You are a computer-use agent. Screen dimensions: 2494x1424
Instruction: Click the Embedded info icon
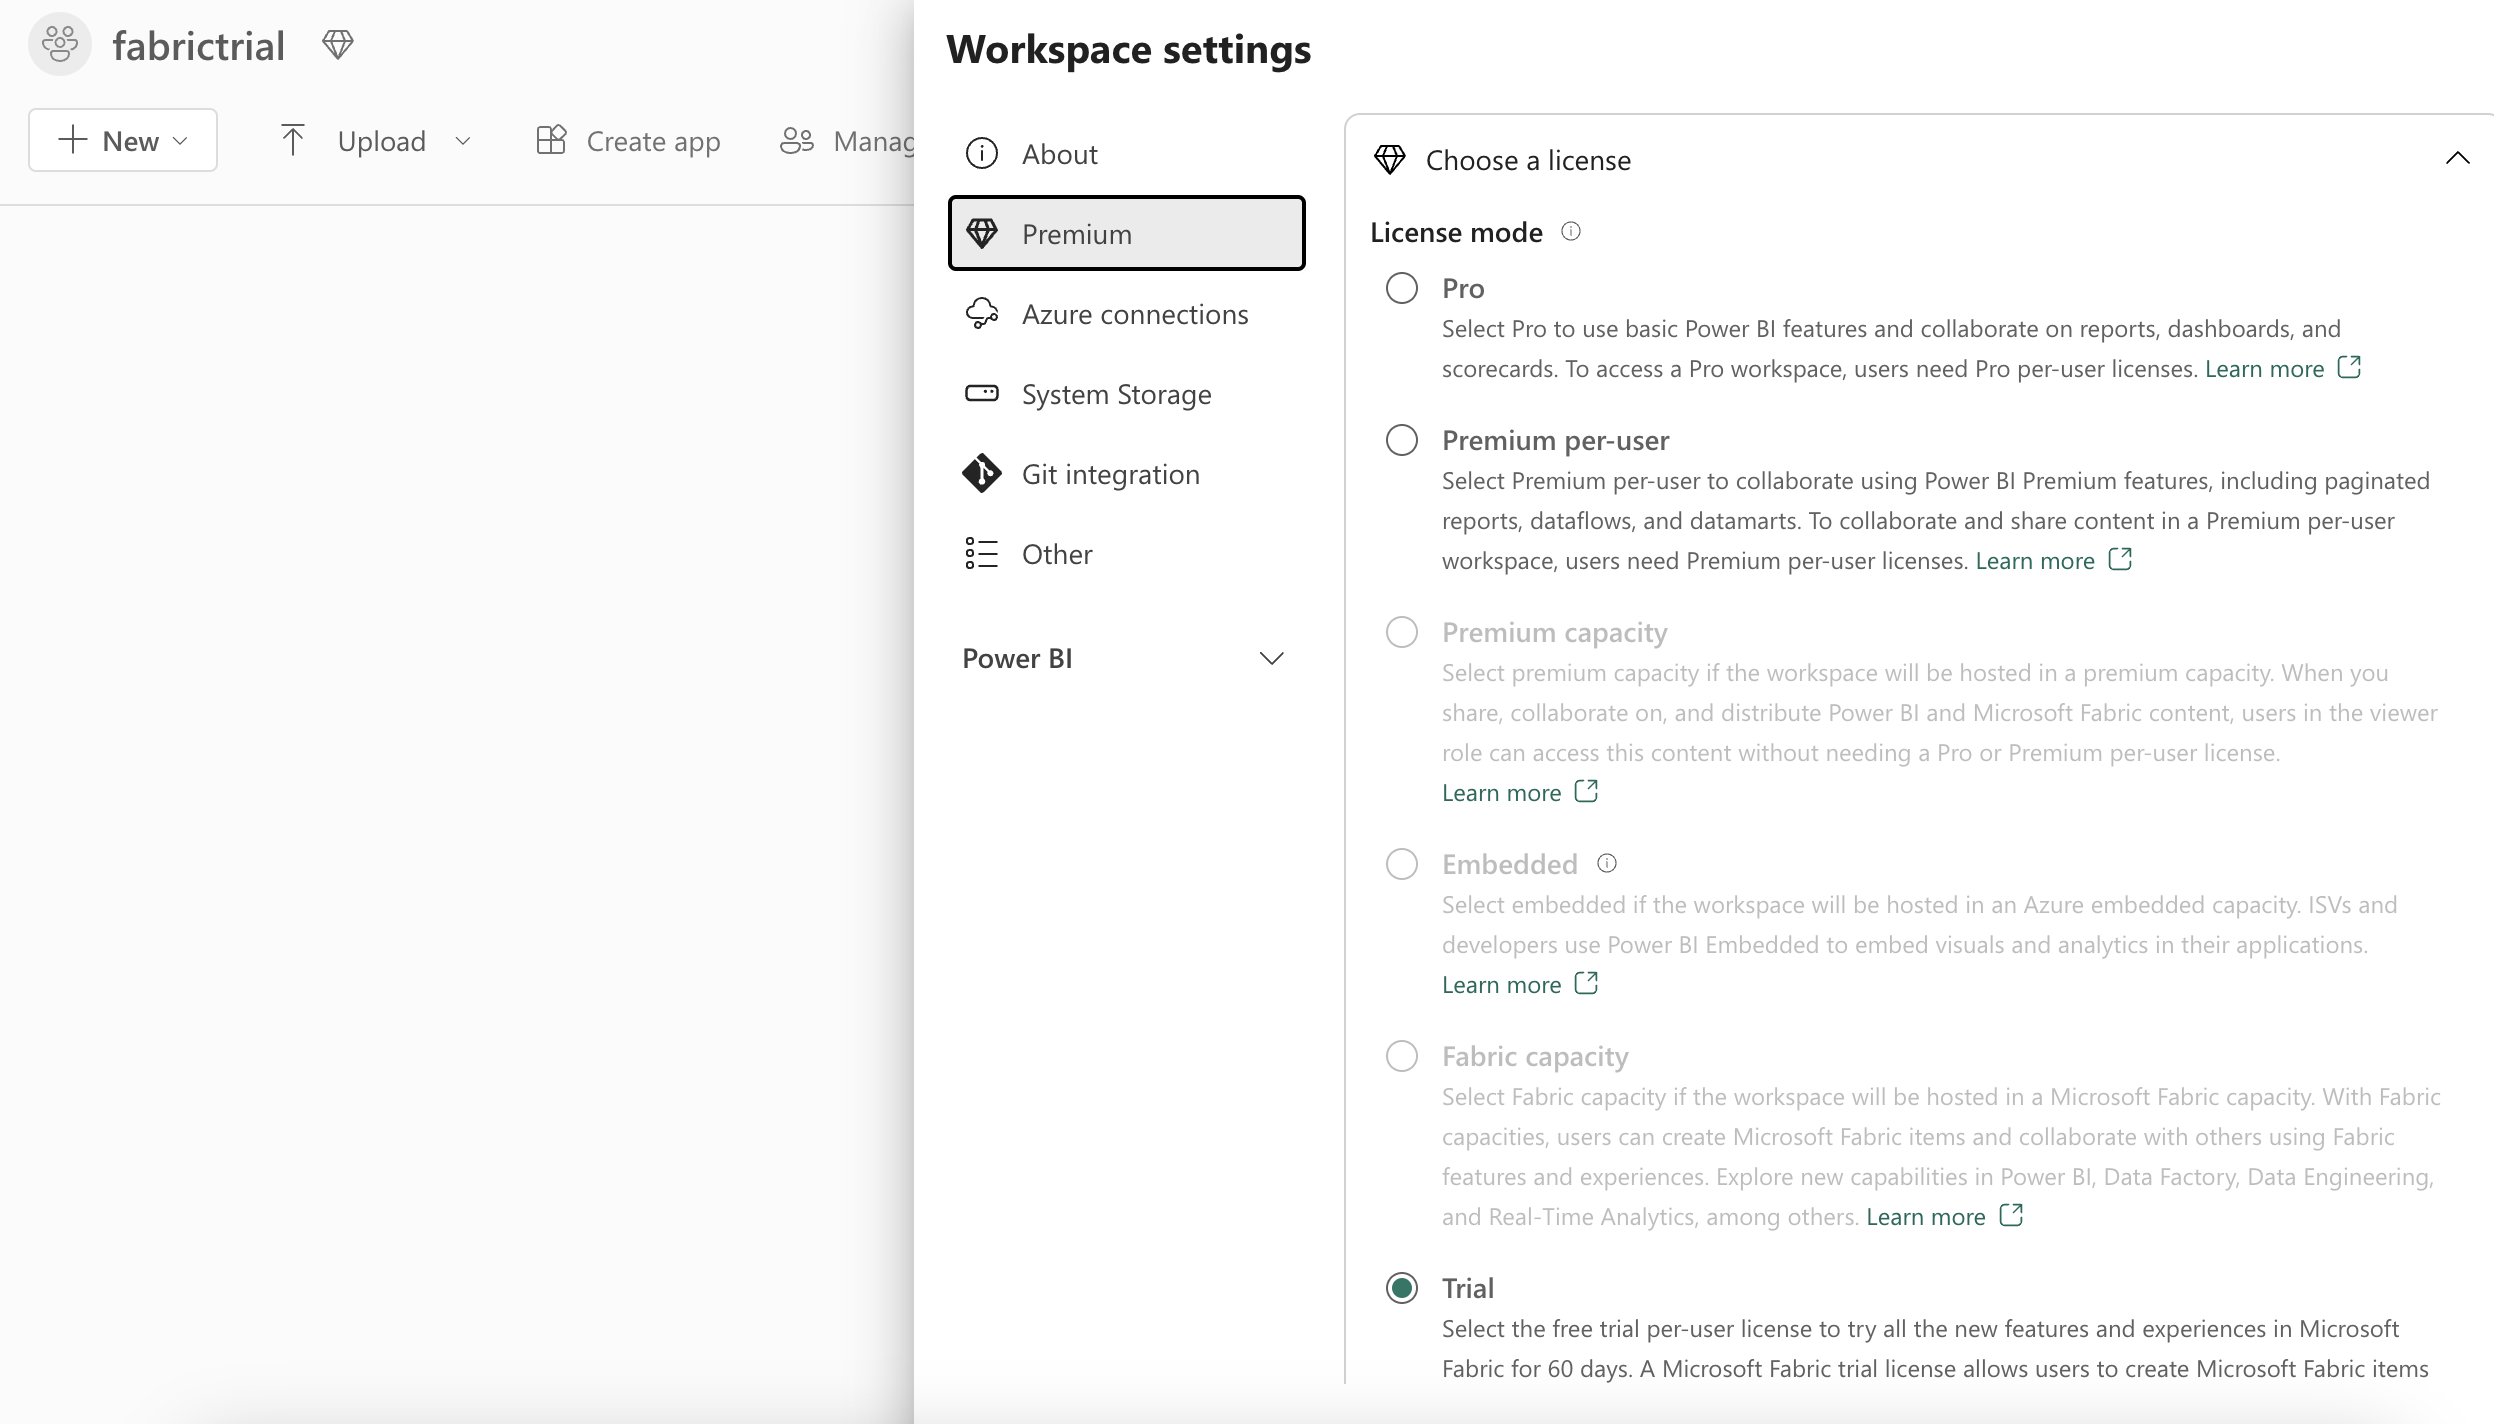click(x=1607, y=863)
